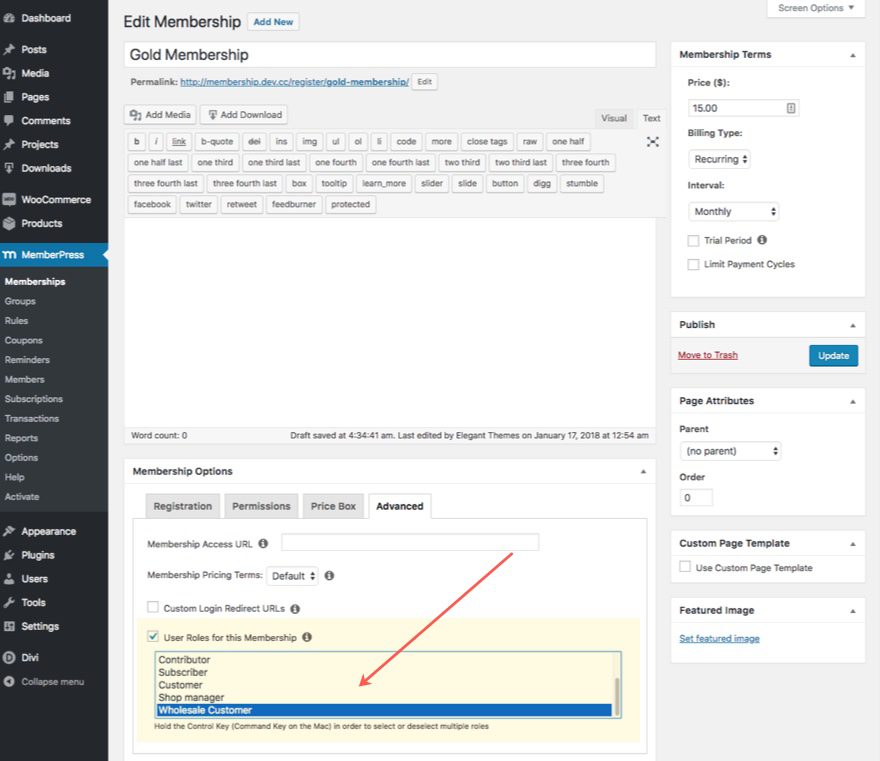This screenshot has width=880, height=761.
Task: Open WooCommerce from the sidebar
Action: click(x=55, y=199)
